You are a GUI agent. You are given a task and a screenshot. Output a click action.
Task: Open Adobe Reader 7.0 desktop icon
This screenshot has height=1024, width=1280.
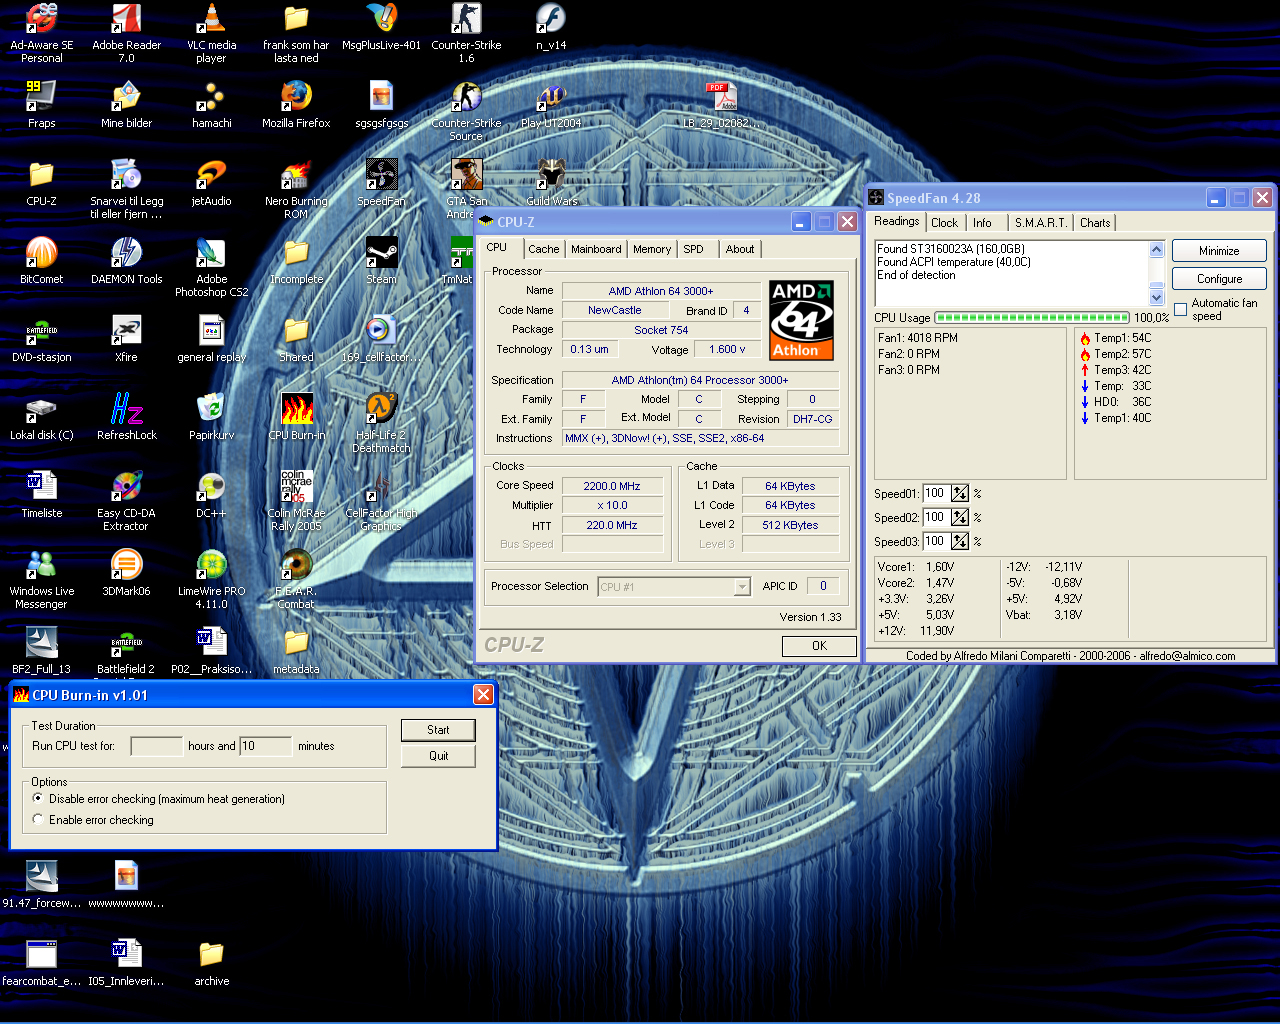[x=126, y=33]
